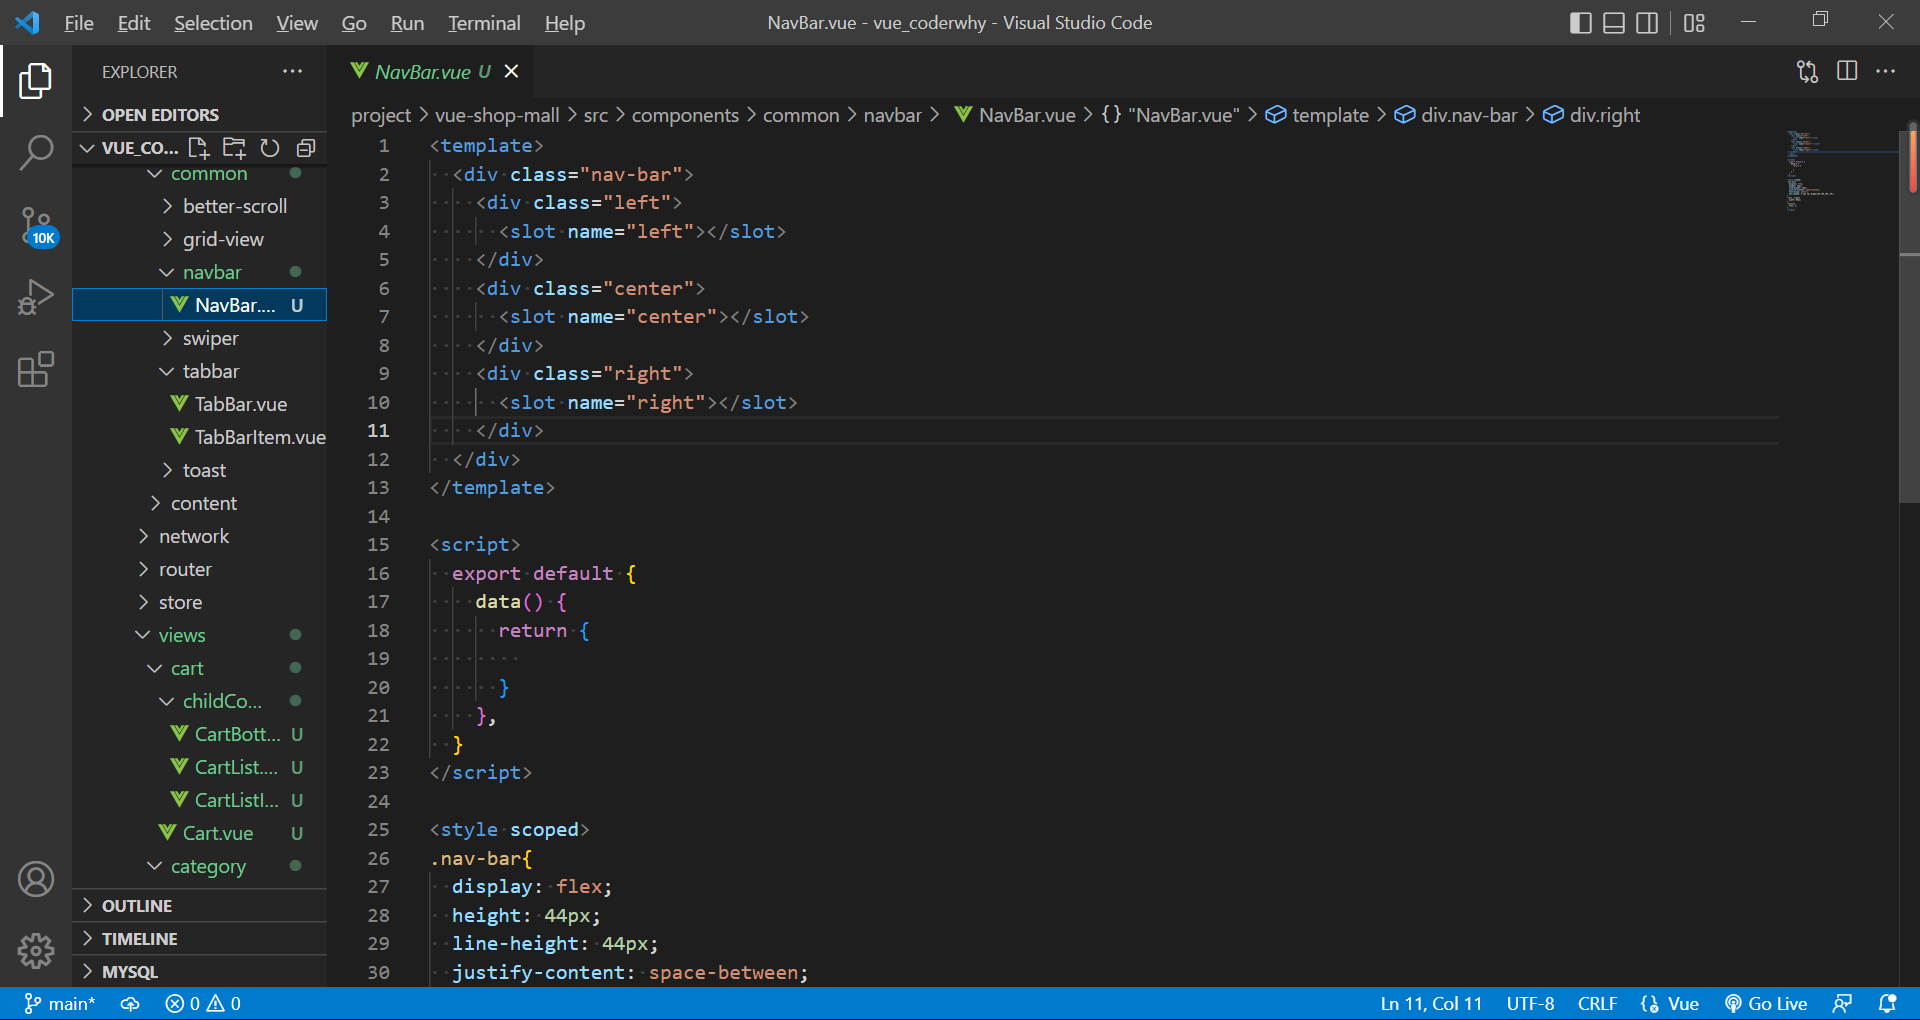Open Source Control view with 10K badge

pos(38,227)
